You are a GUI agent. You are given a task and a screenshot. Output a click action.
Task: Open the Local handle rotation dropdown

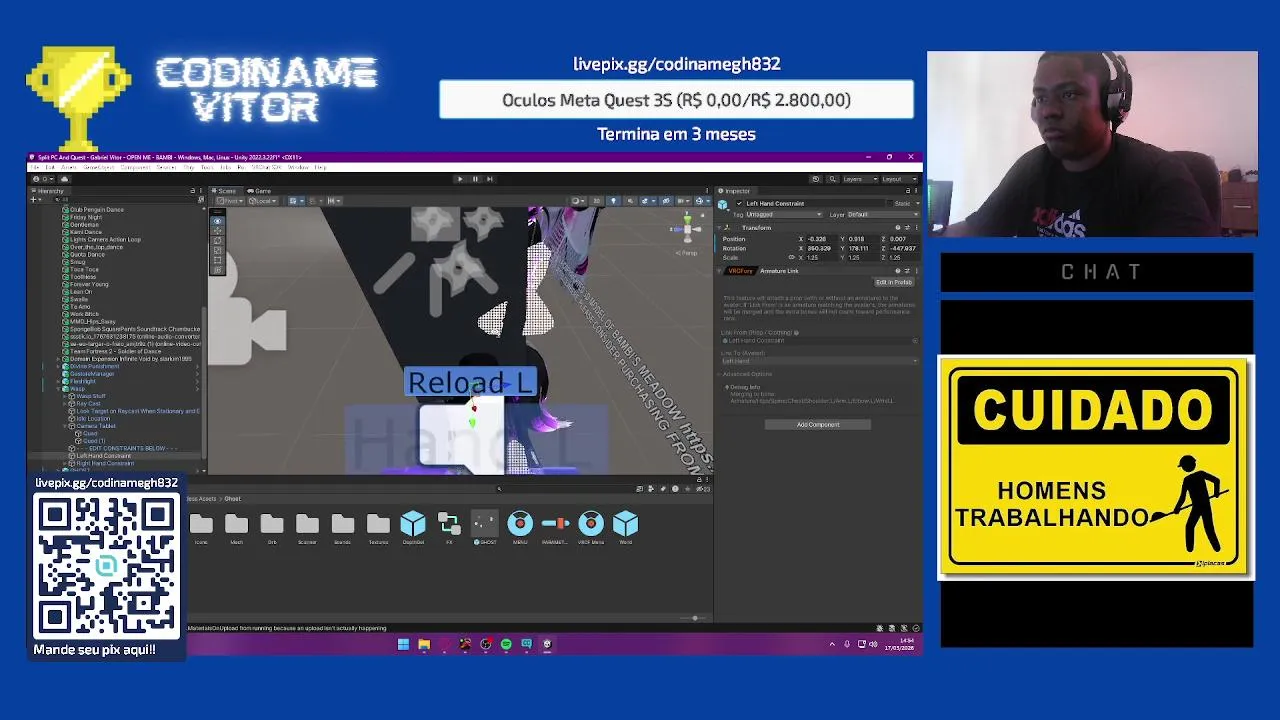point(263,200)
